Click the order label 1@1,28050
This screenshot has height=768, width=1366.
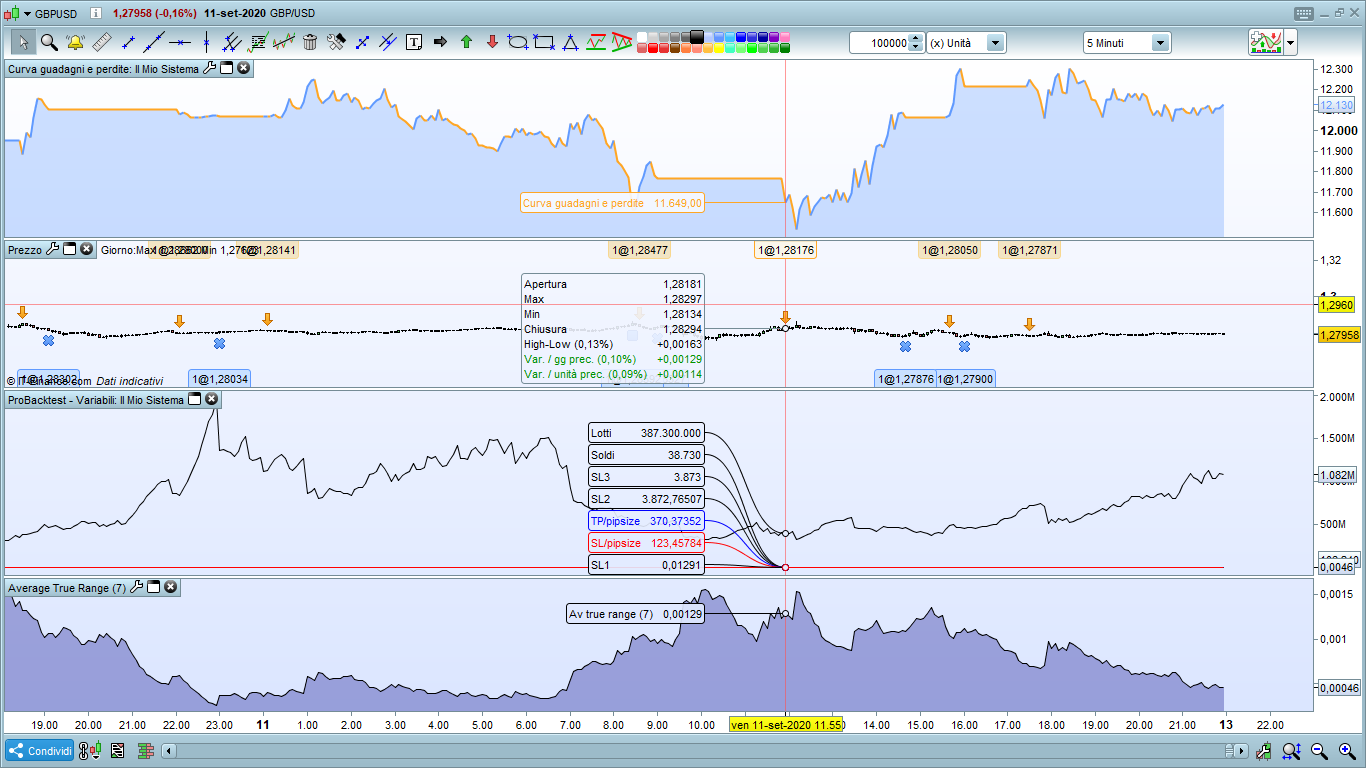950,250
